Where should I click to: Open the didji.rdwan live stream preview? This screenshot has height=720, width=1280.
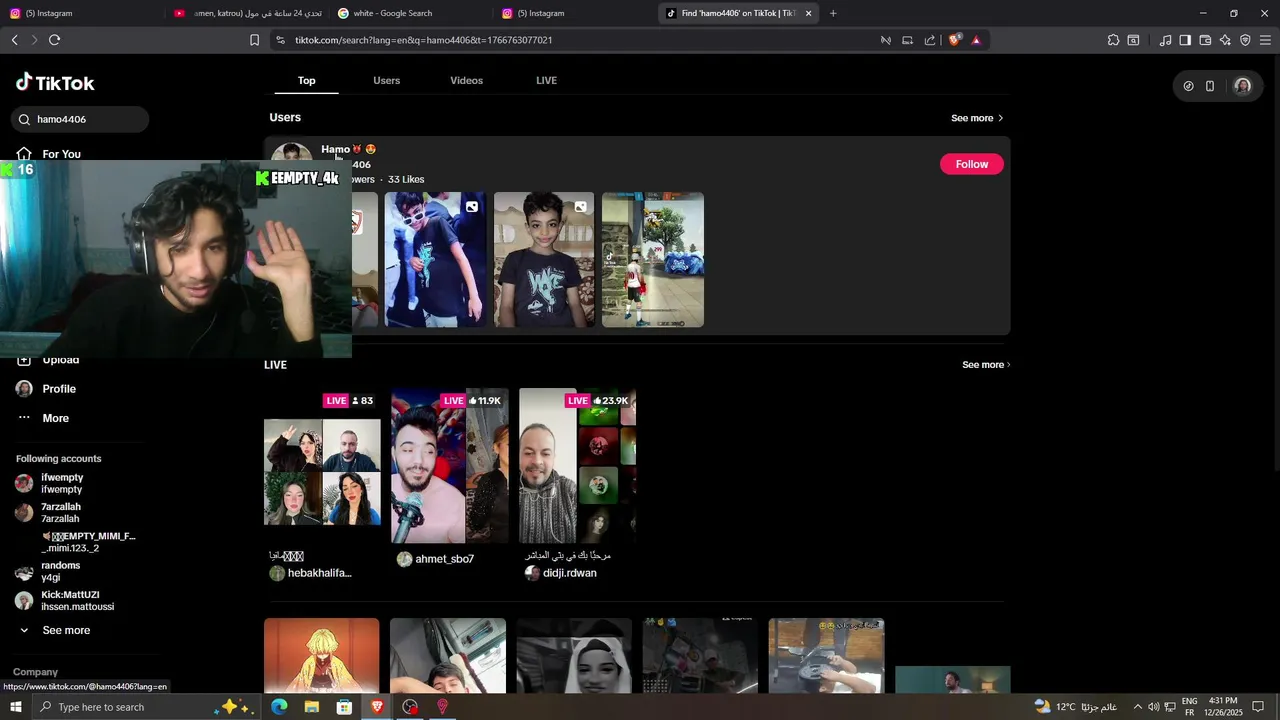(x=577, y=465)
